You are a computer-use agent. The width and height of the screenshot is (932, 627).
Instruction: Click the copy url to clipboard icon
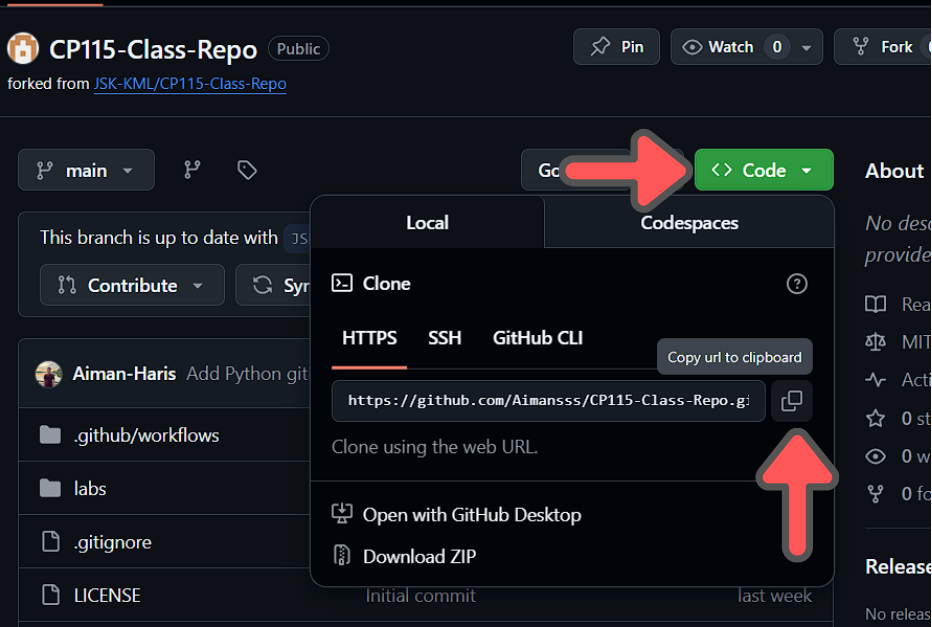pos(791,401)
